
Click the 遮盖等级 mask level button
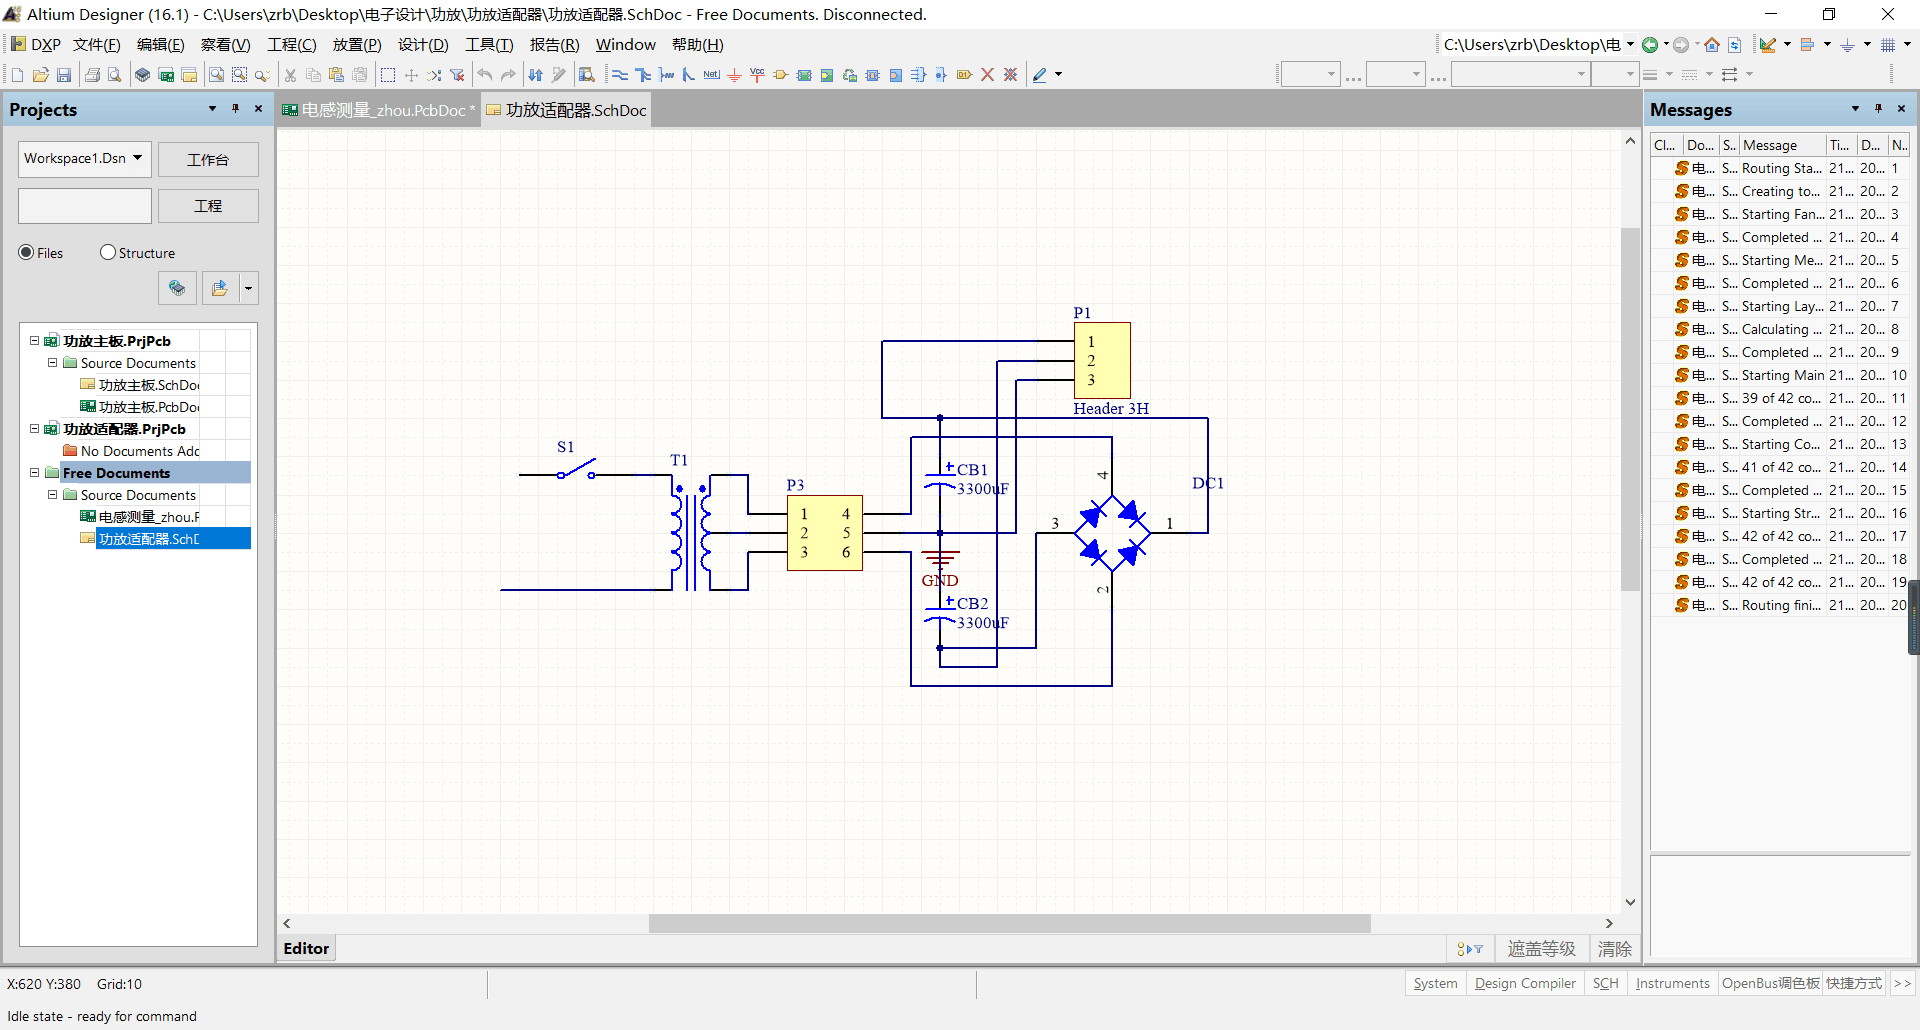point(1541,949)
